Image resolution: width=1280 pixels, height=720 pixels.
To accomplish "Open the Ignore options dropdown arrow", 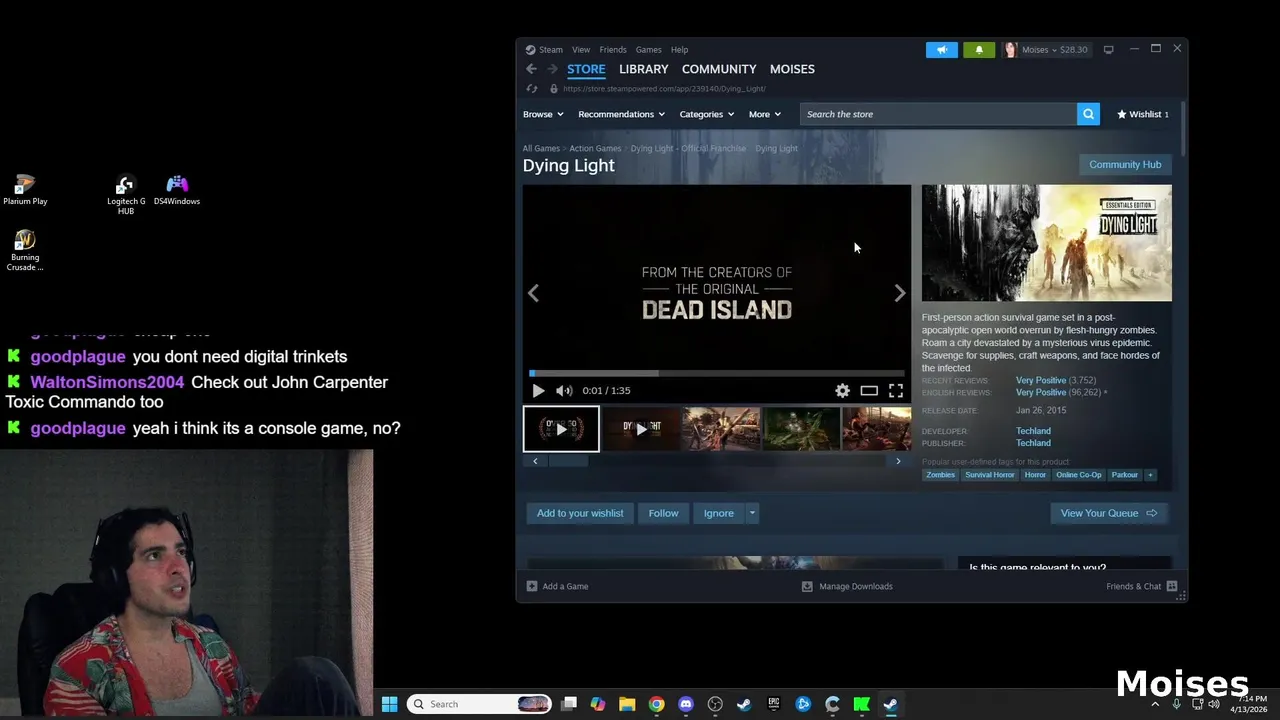I will [752, 513].
